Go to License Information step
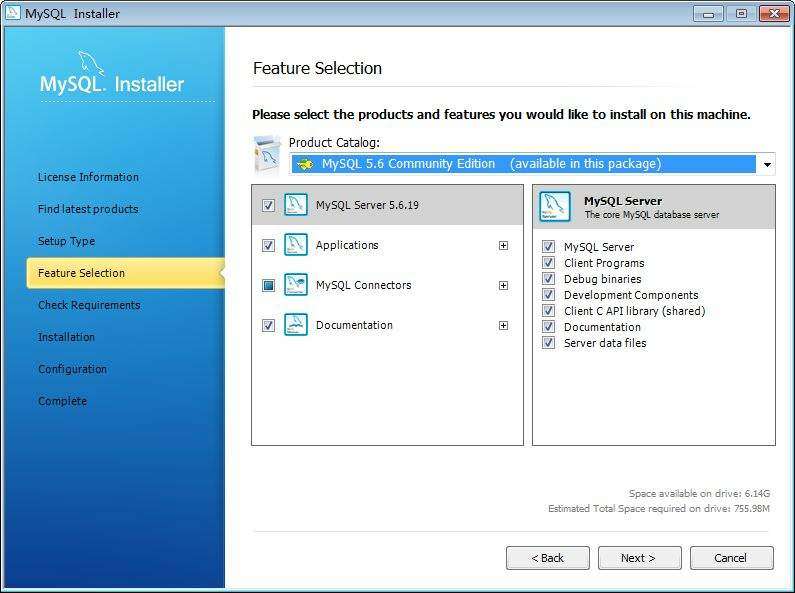795x593 pixels. (x=88, y=177)
